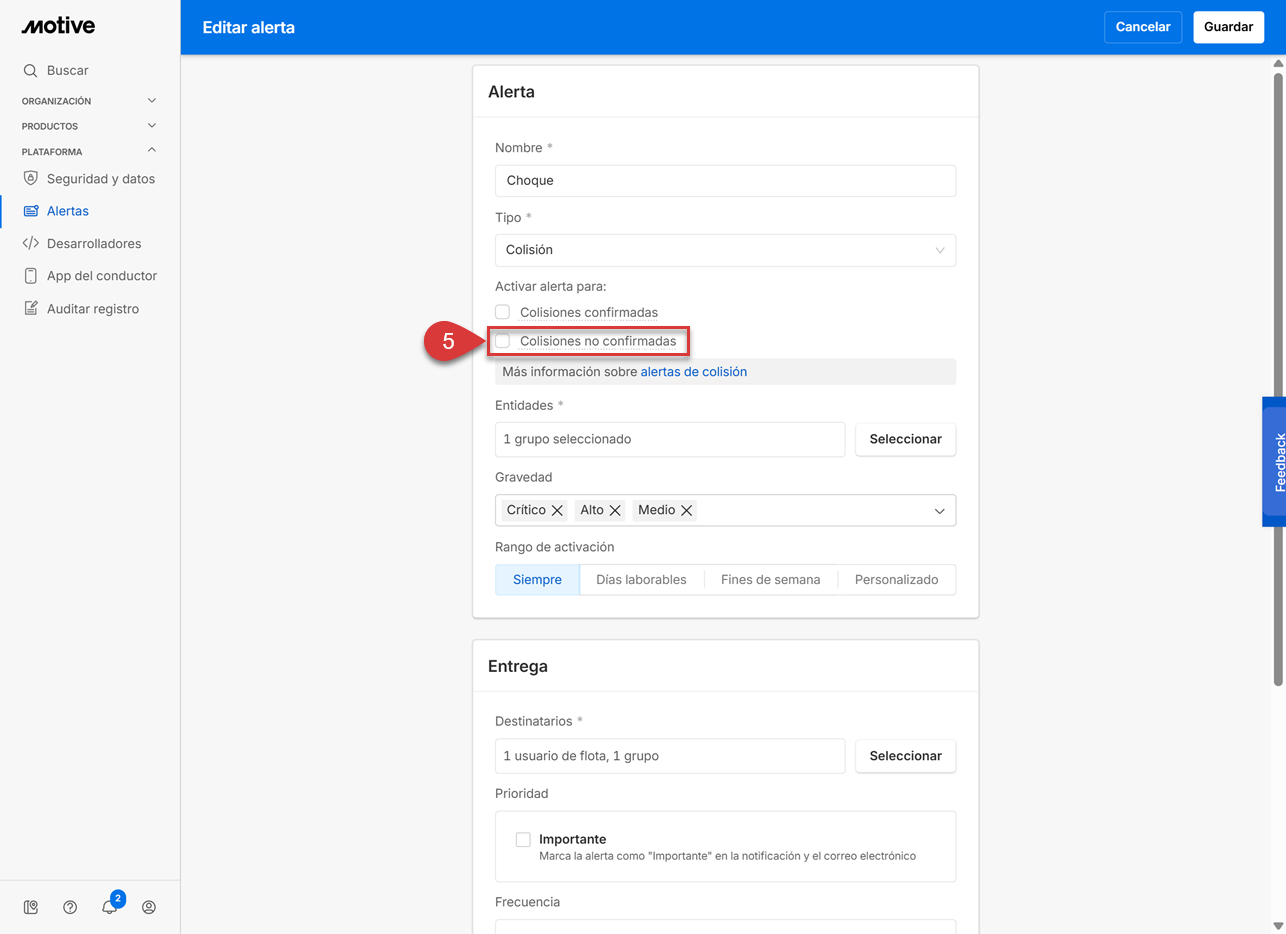The width and height of the screenshot is (1286, 934).
Task: Remove the Medio severity tag
Action: (687, 510)
